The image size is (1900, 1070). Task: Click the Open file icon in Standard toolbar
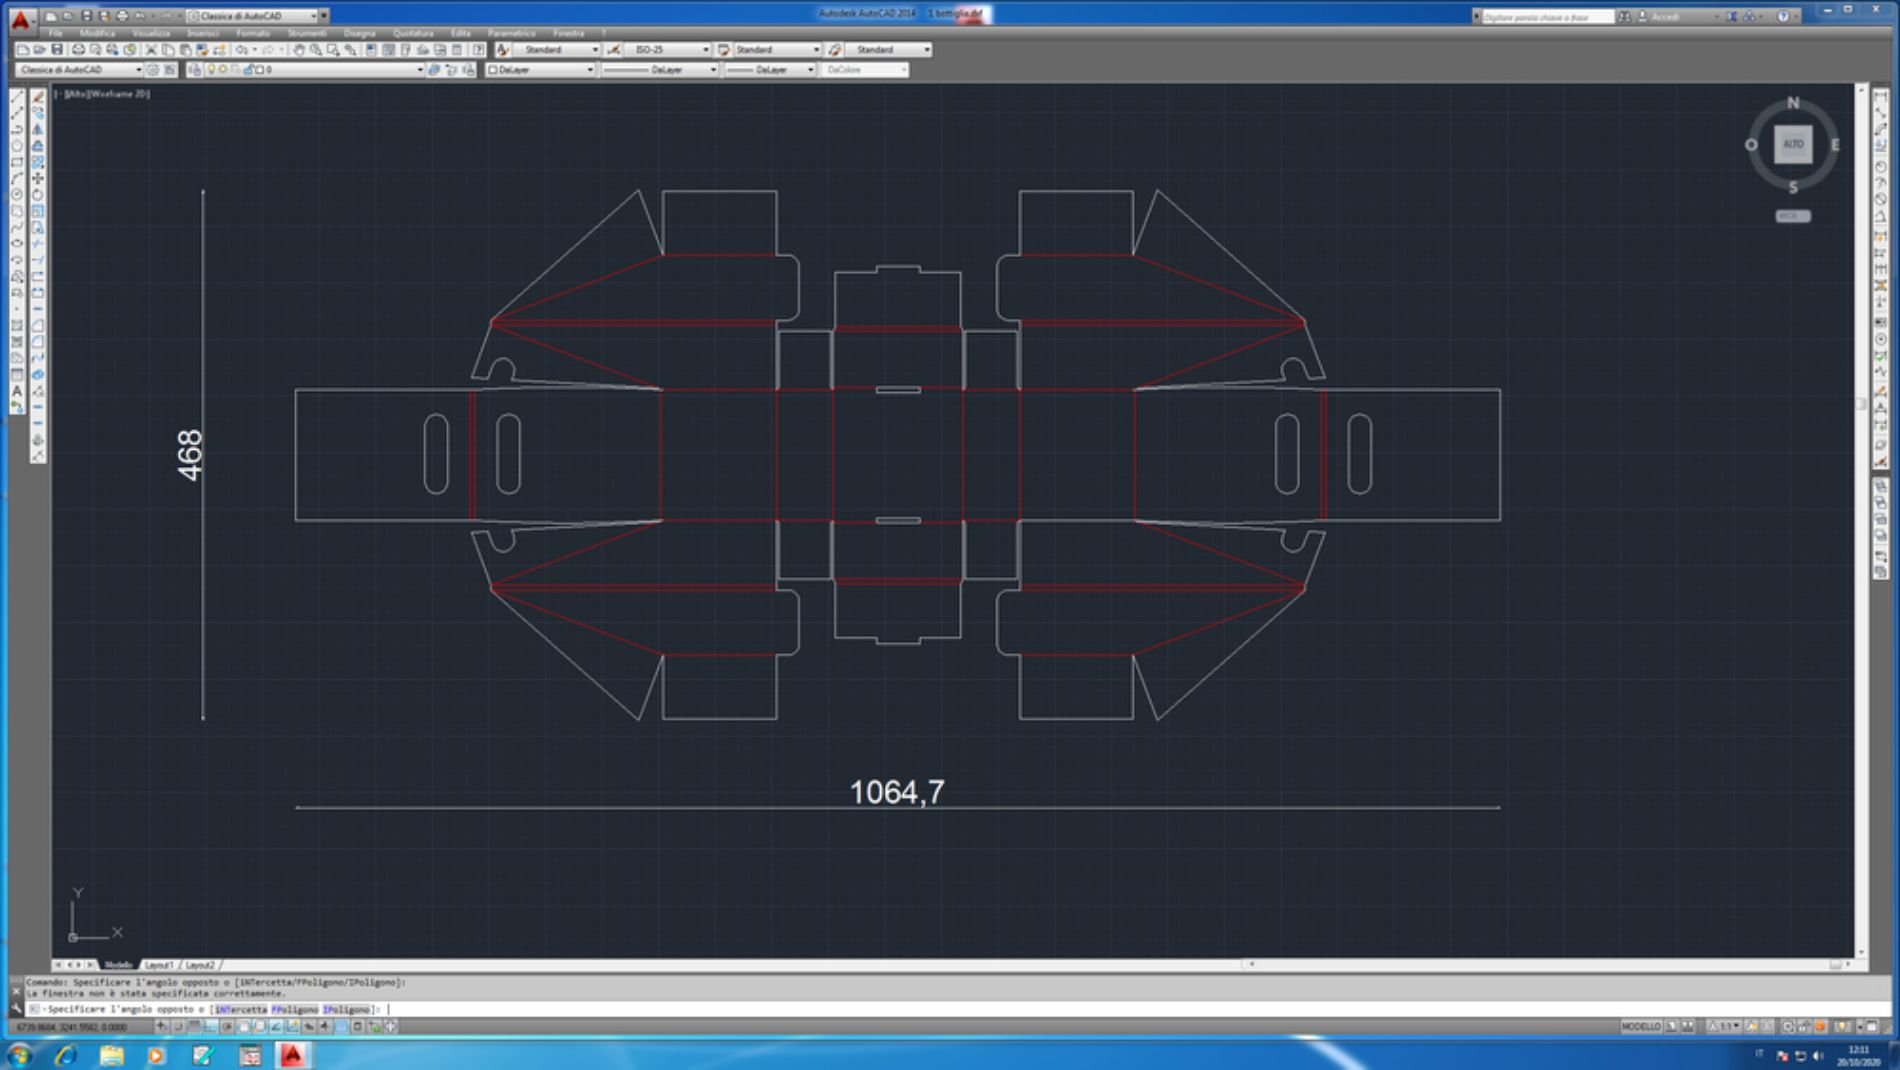[x=39, y=49]
